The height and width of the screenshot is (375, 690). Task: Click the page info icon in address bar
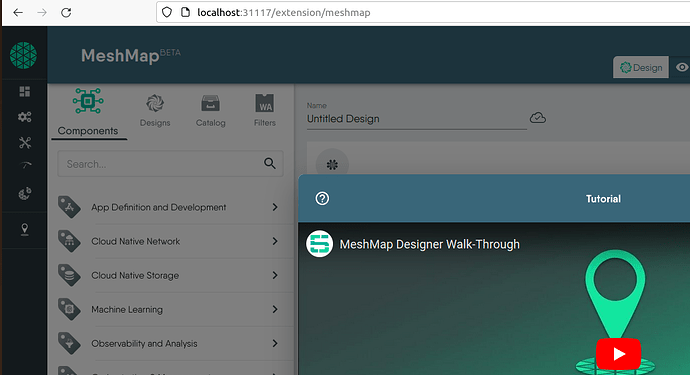(x=185, y=12)
